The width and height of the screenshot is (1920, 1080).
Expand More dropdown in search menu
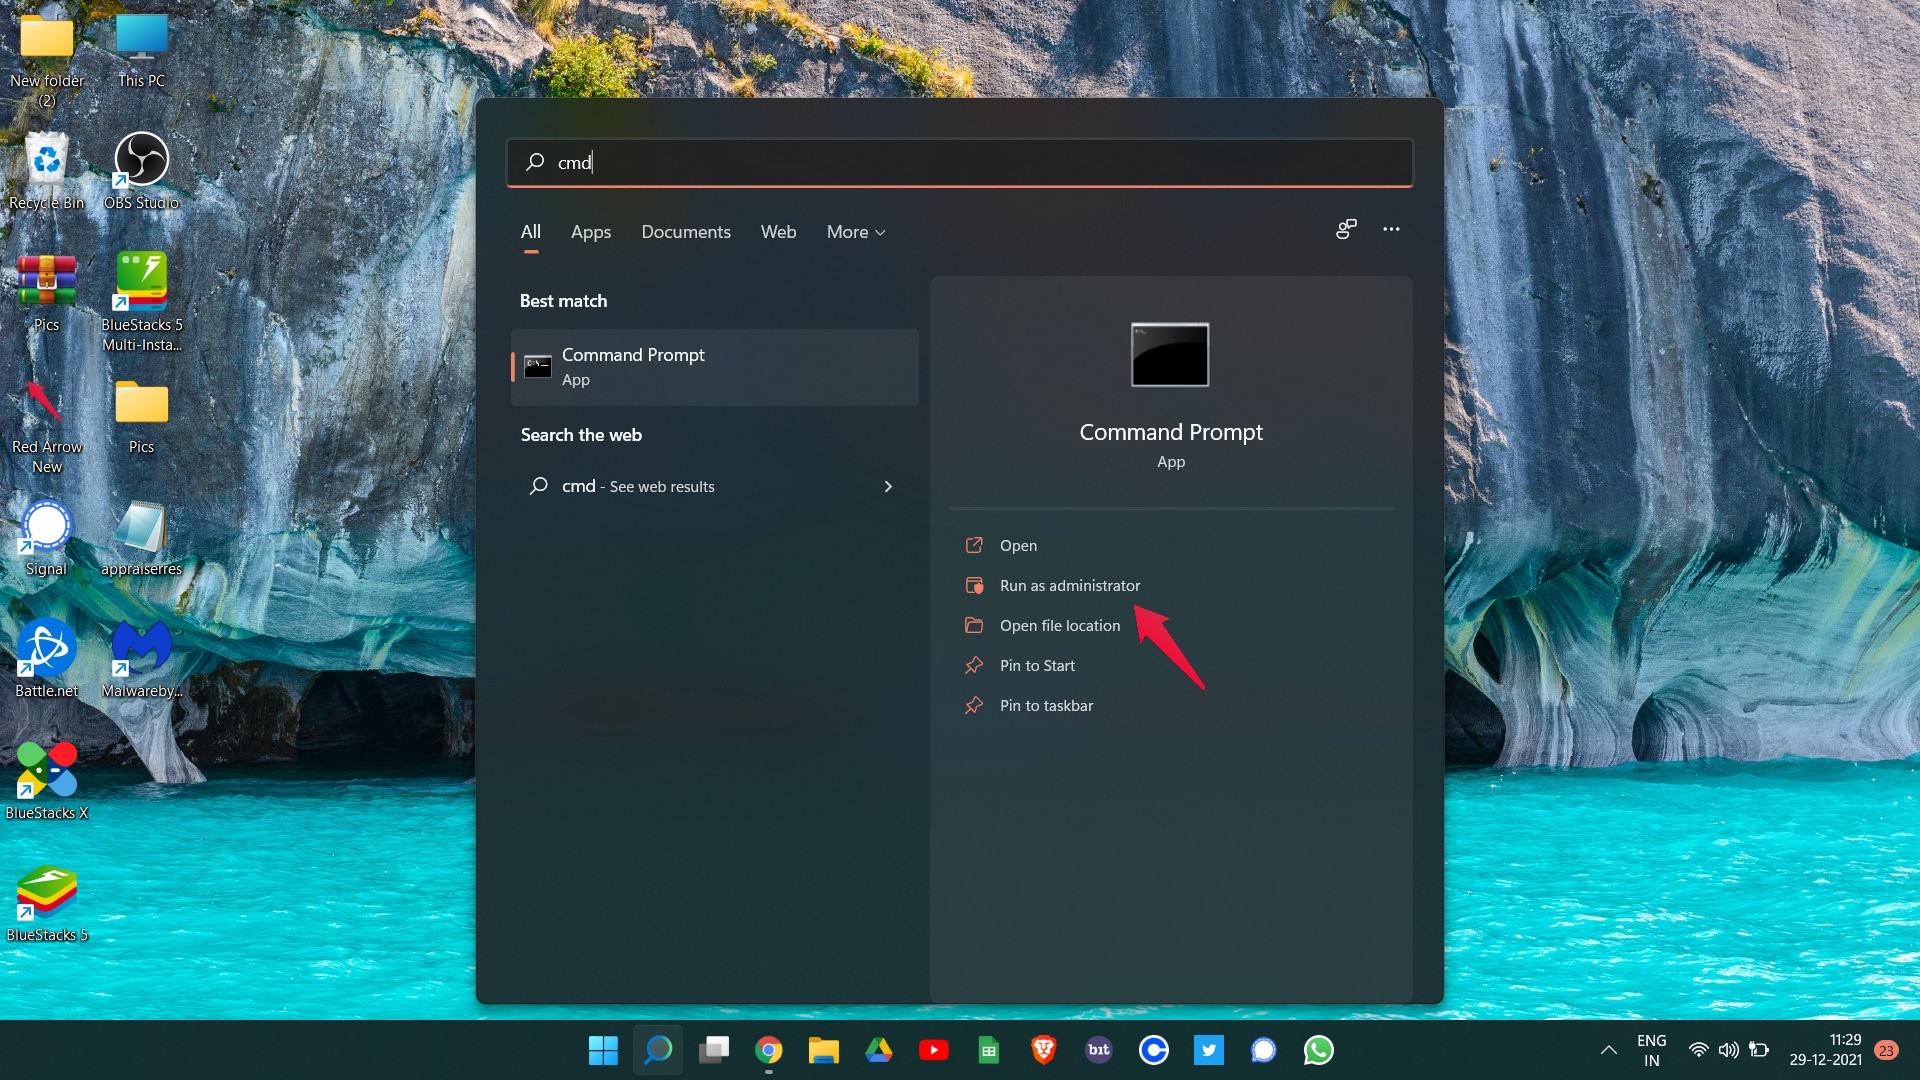tap(855, 232)
